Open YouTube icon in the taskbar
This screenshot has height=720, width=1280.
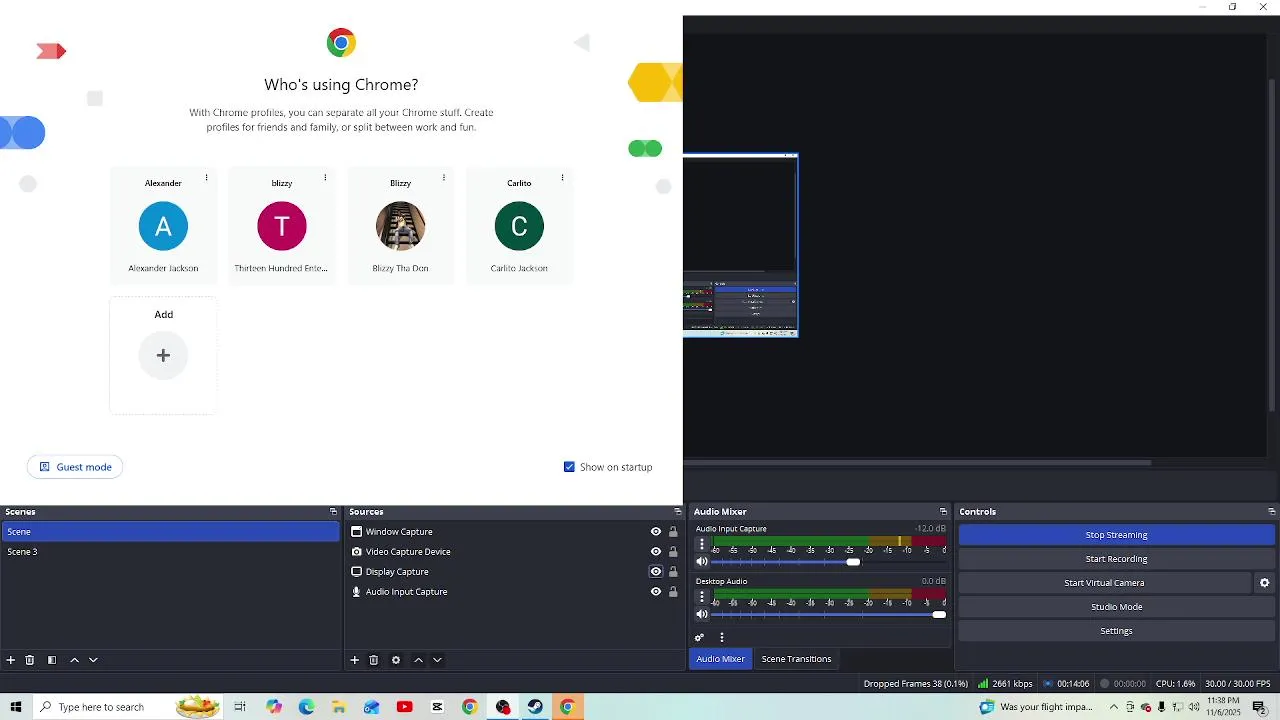click(404, 707)
